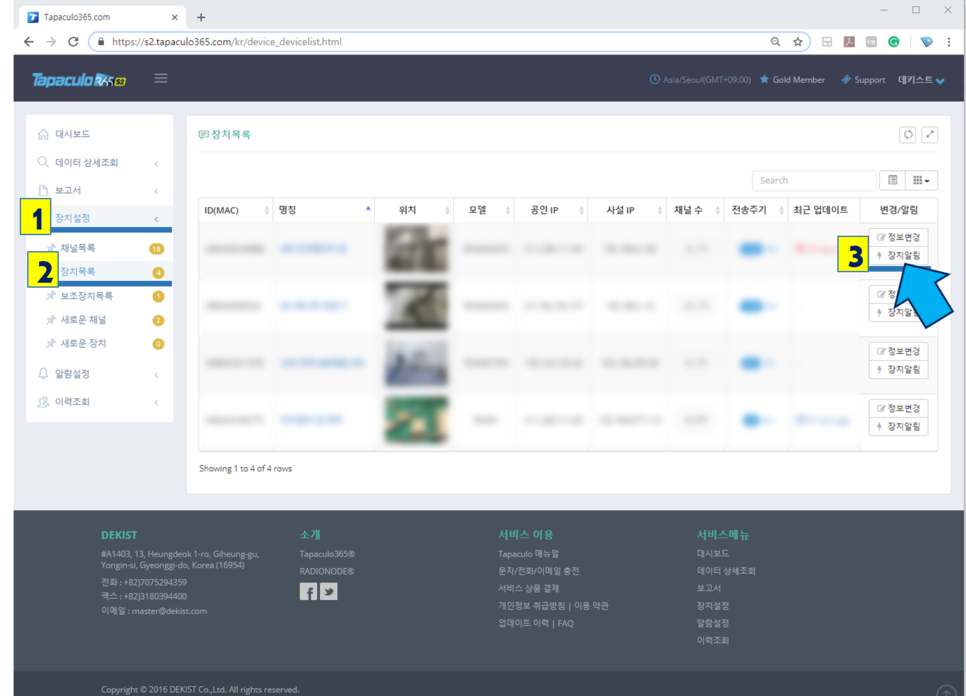Click the Asia/Seoul timezone indicator
Image resolution: width=966 pixels, height=696 pixels.
tap(700, 80)
